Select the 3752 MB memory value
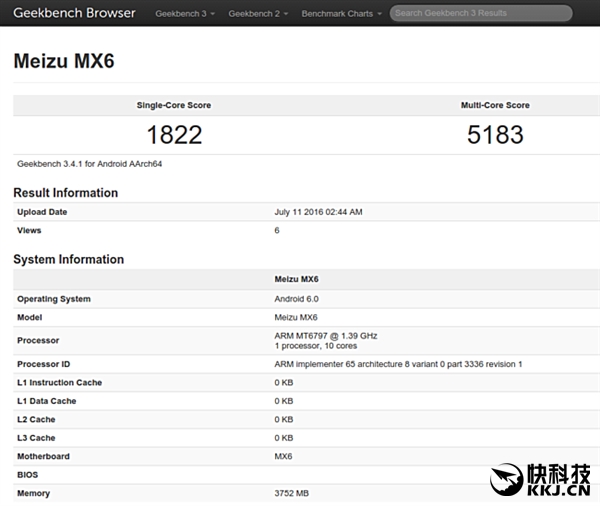 point(292,493)
